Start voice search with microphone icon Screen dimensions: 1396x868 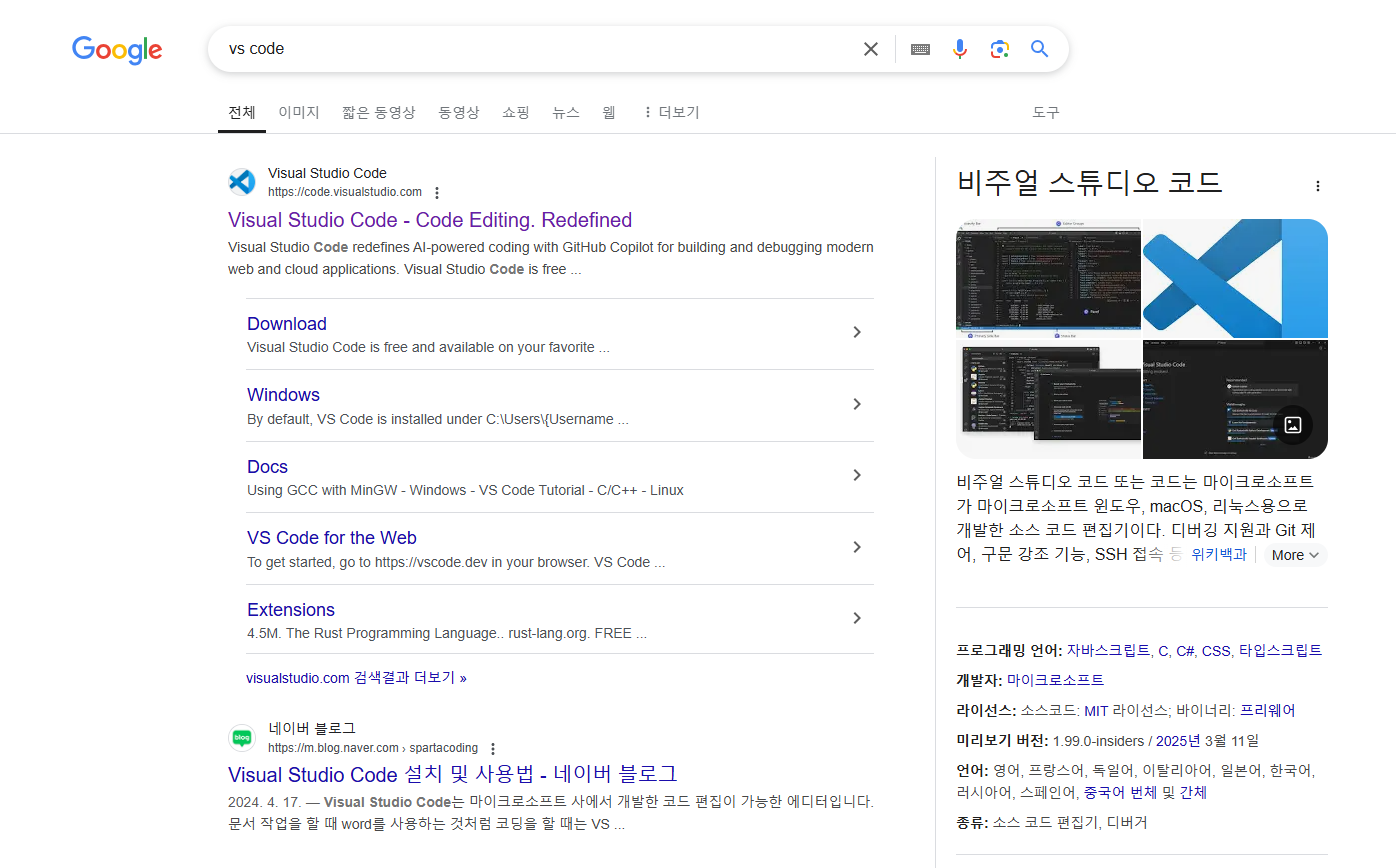960,49
